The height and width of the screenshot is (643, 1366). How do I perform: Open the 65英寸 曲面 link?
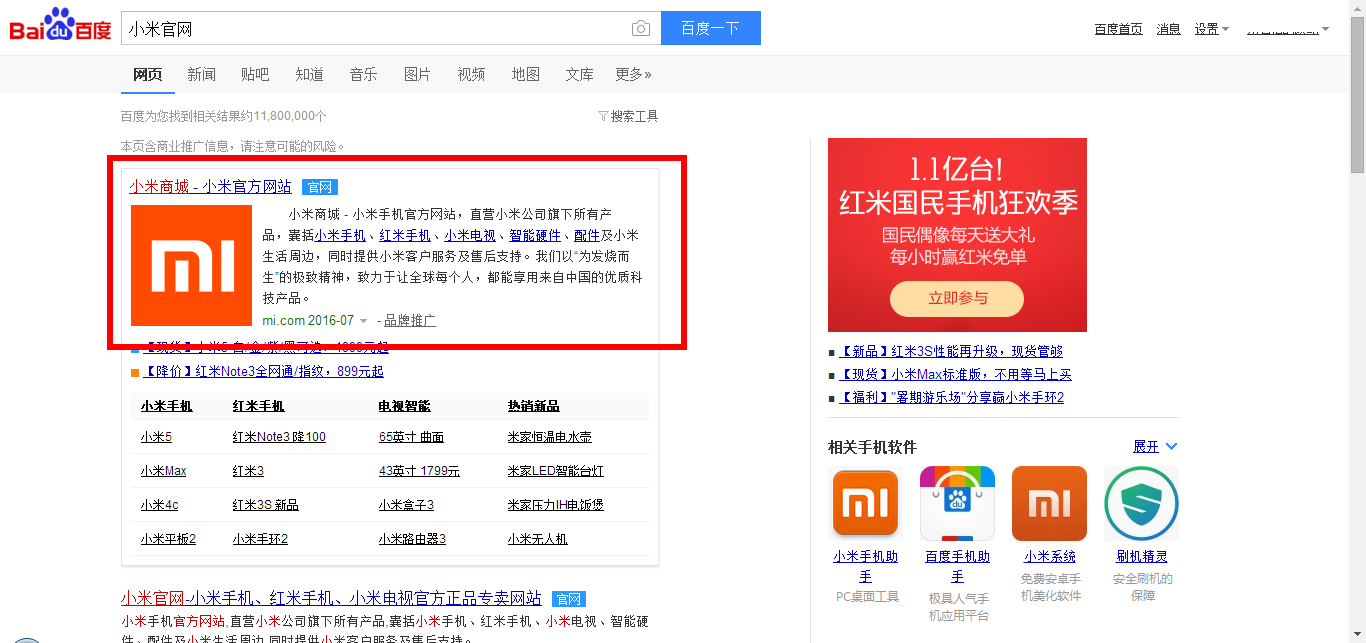[x=411, y=437]
